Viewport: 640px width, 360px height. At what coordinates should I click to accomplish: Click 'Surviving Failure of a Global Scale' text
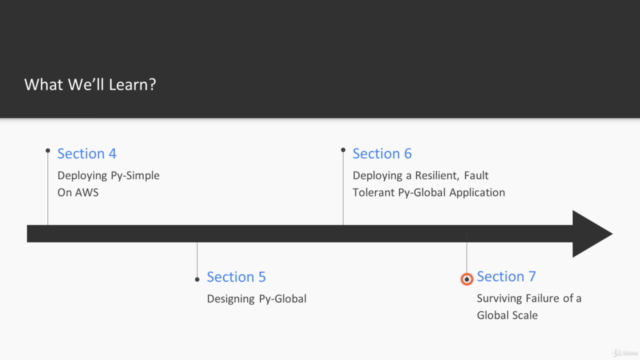tap(529, 307)
